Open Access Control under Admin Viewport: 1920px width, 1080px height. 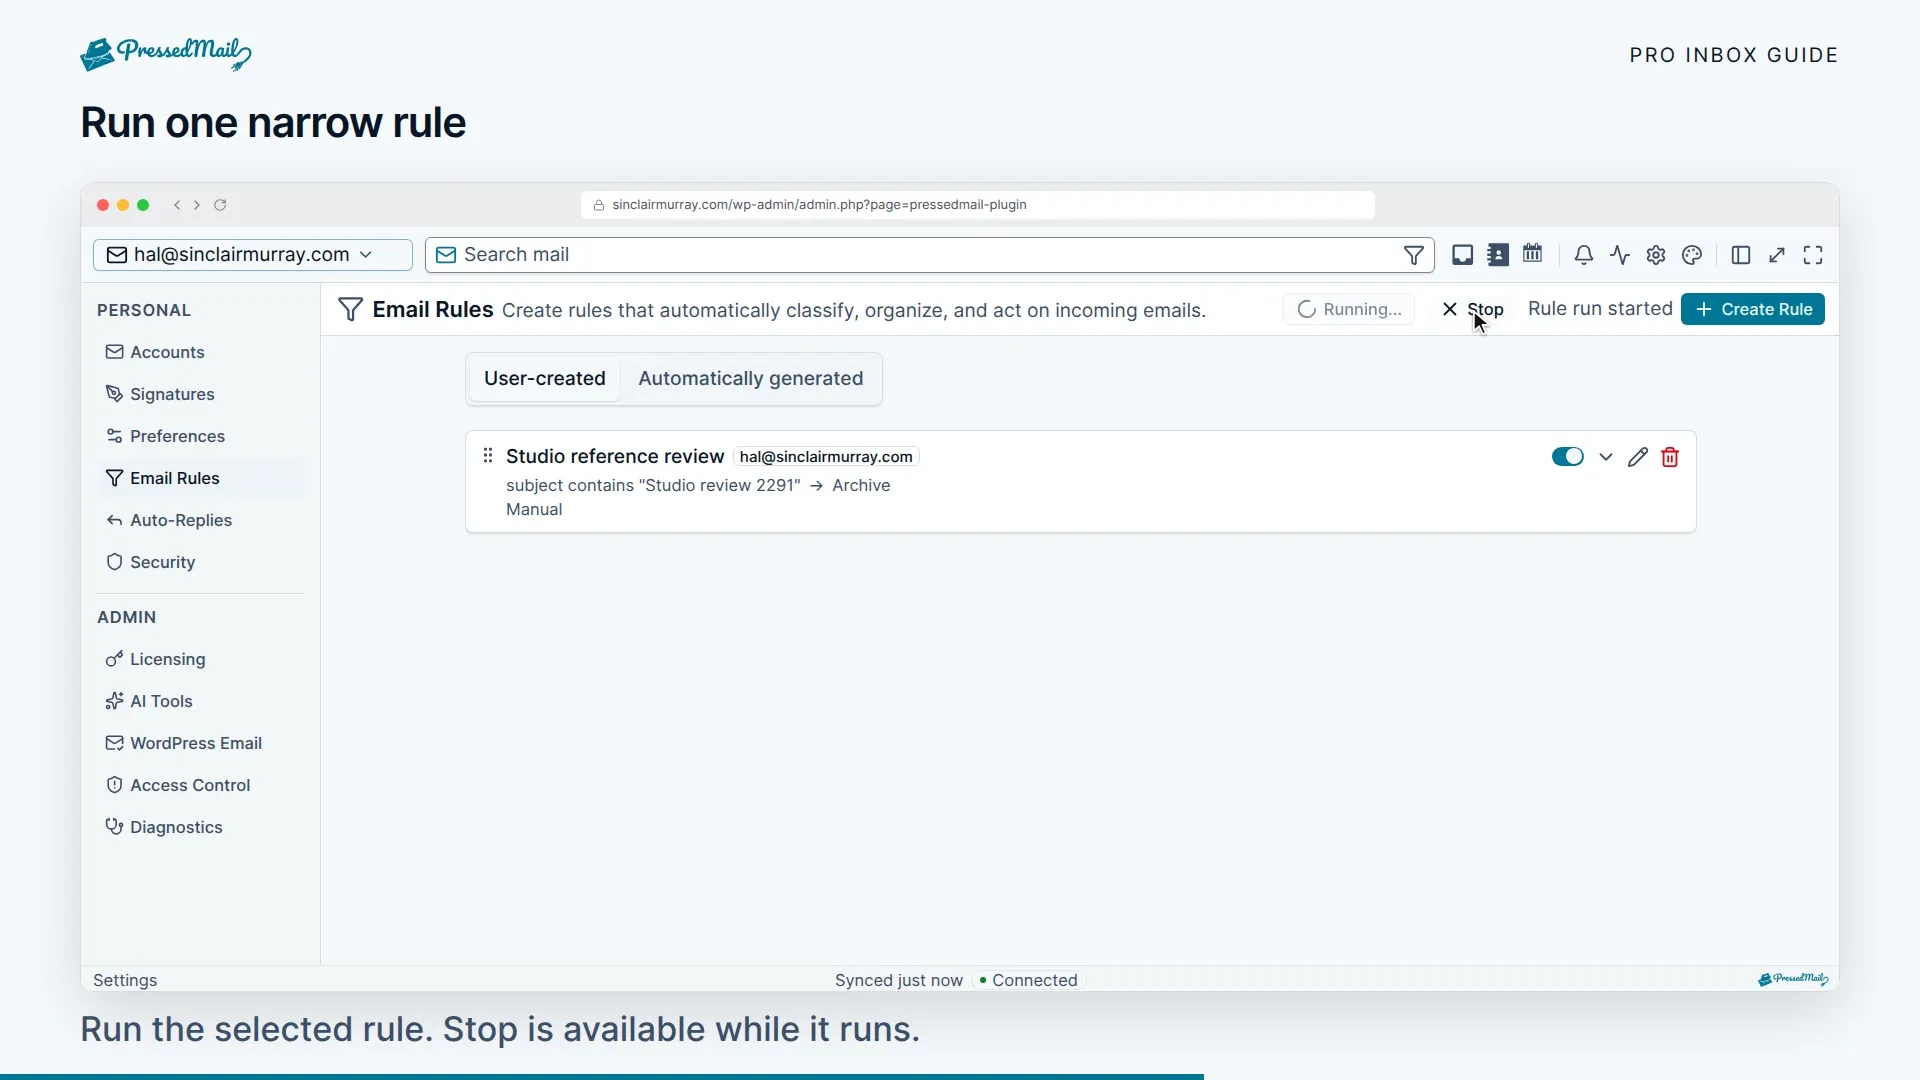pyautogui.click(x=200, y=785)
